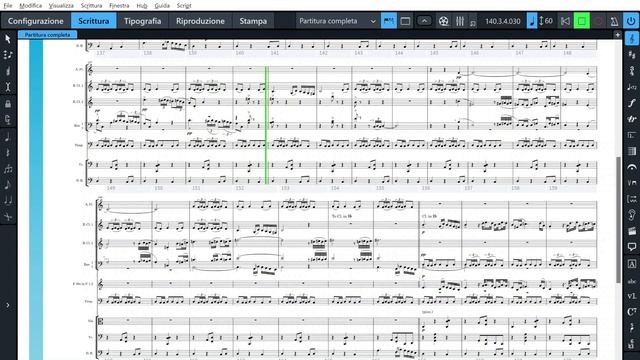Viewport: 640px width, 360px height.
Task: Open the tempo panel icon
Action: pos(631,87)
